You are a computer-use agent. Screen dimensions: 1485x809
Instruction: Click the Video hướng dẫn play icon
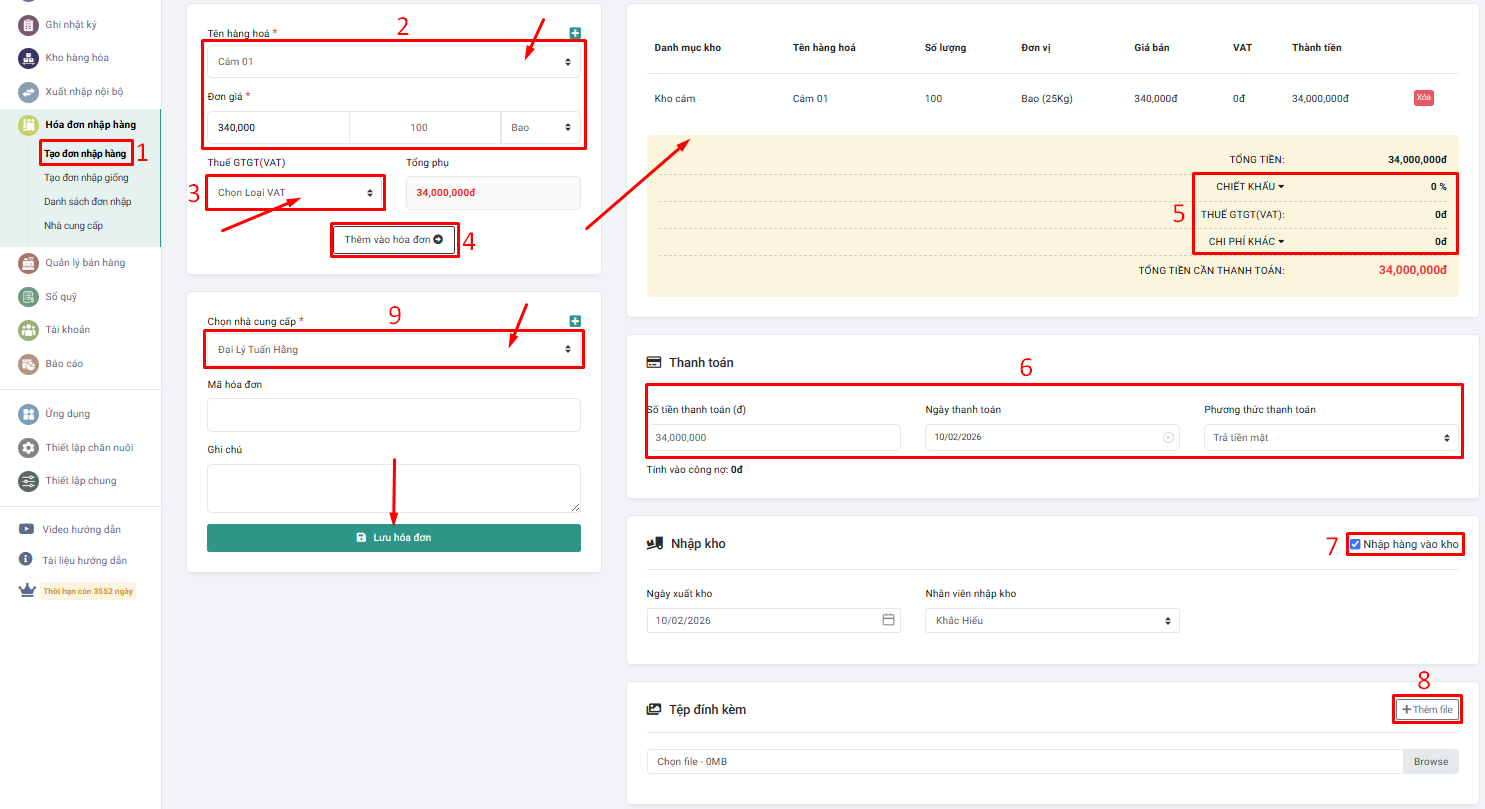click(x=27, y=529)
